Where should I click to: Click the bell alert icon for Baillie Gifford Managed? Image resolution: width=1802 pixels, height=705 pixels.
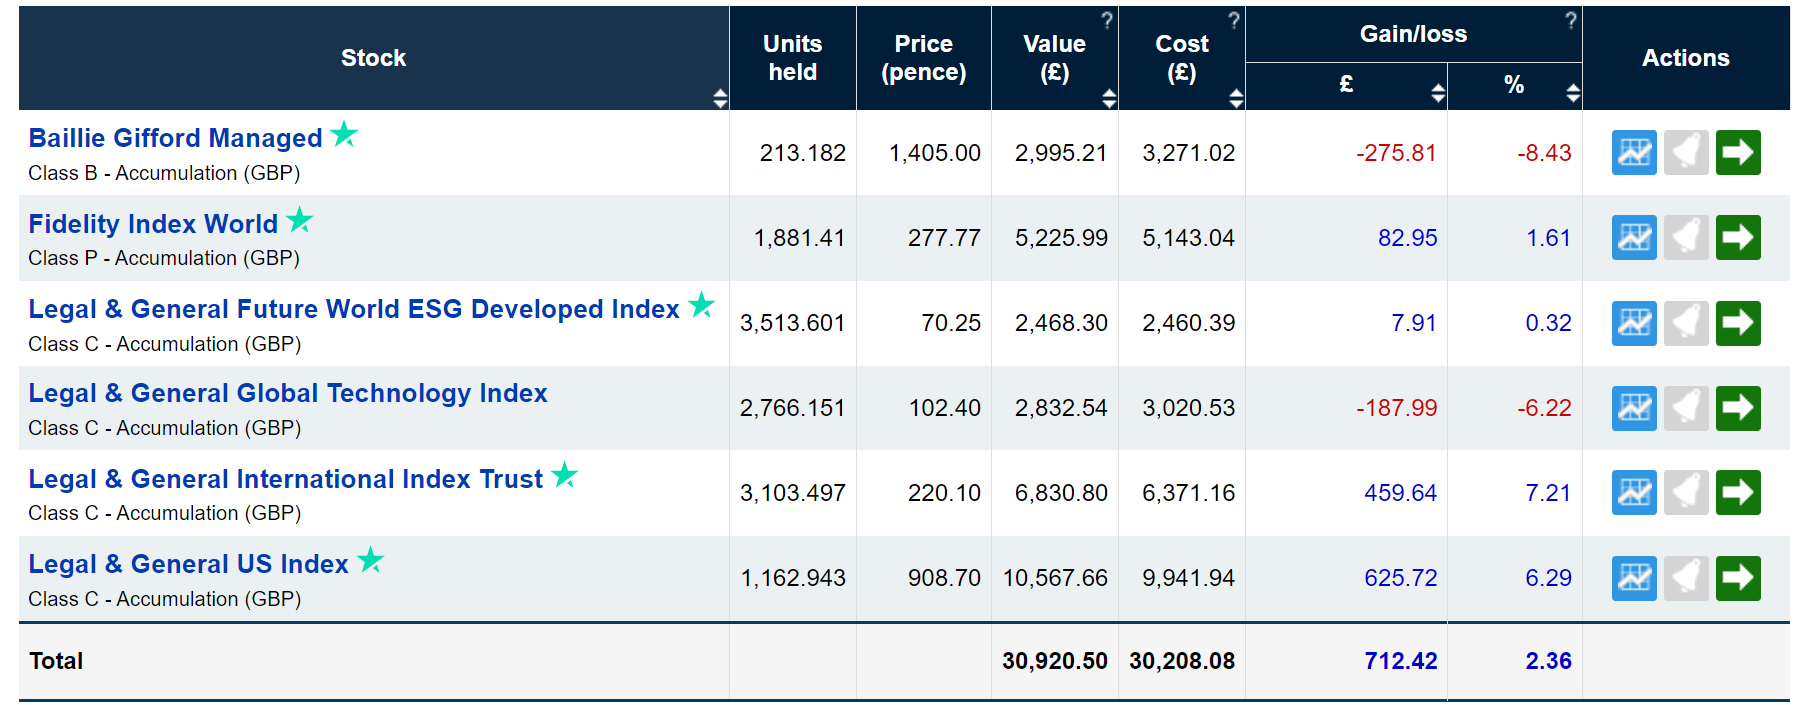coord(1686,153)
